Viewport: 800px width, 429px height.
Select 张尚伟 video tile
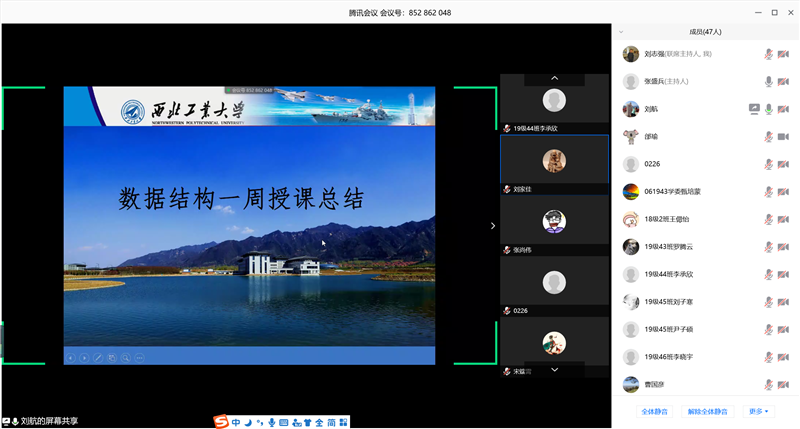555,225
